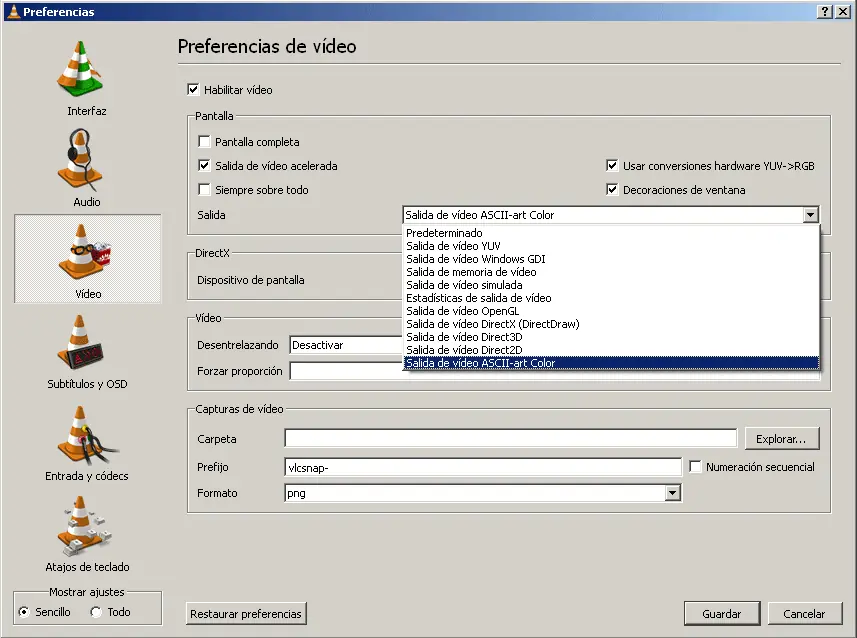This screenshot has height=638, width=857.
Task: Open Atajos de teclado icon
Action: tap(87, 526)
